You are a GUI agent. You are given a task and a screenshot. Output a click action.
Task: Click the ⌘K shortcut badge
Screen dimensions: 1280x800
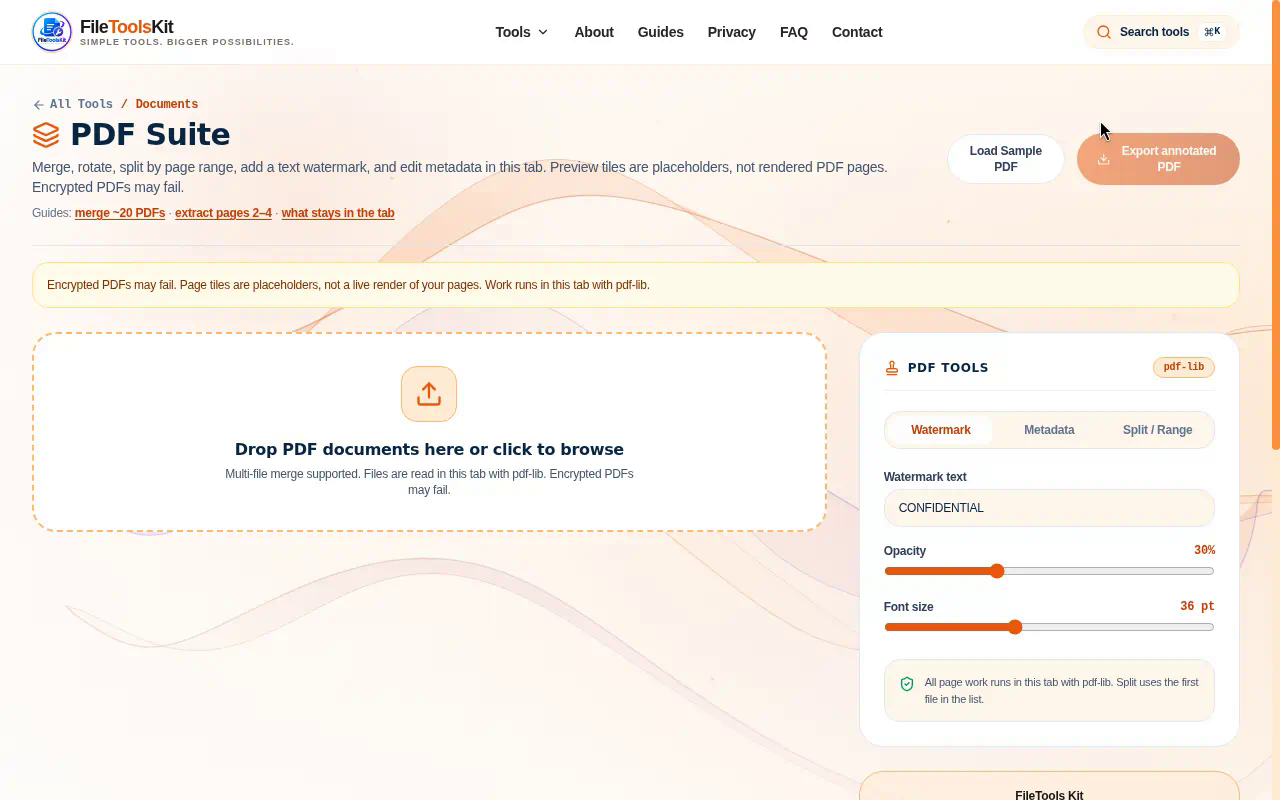click(1212, 32)
